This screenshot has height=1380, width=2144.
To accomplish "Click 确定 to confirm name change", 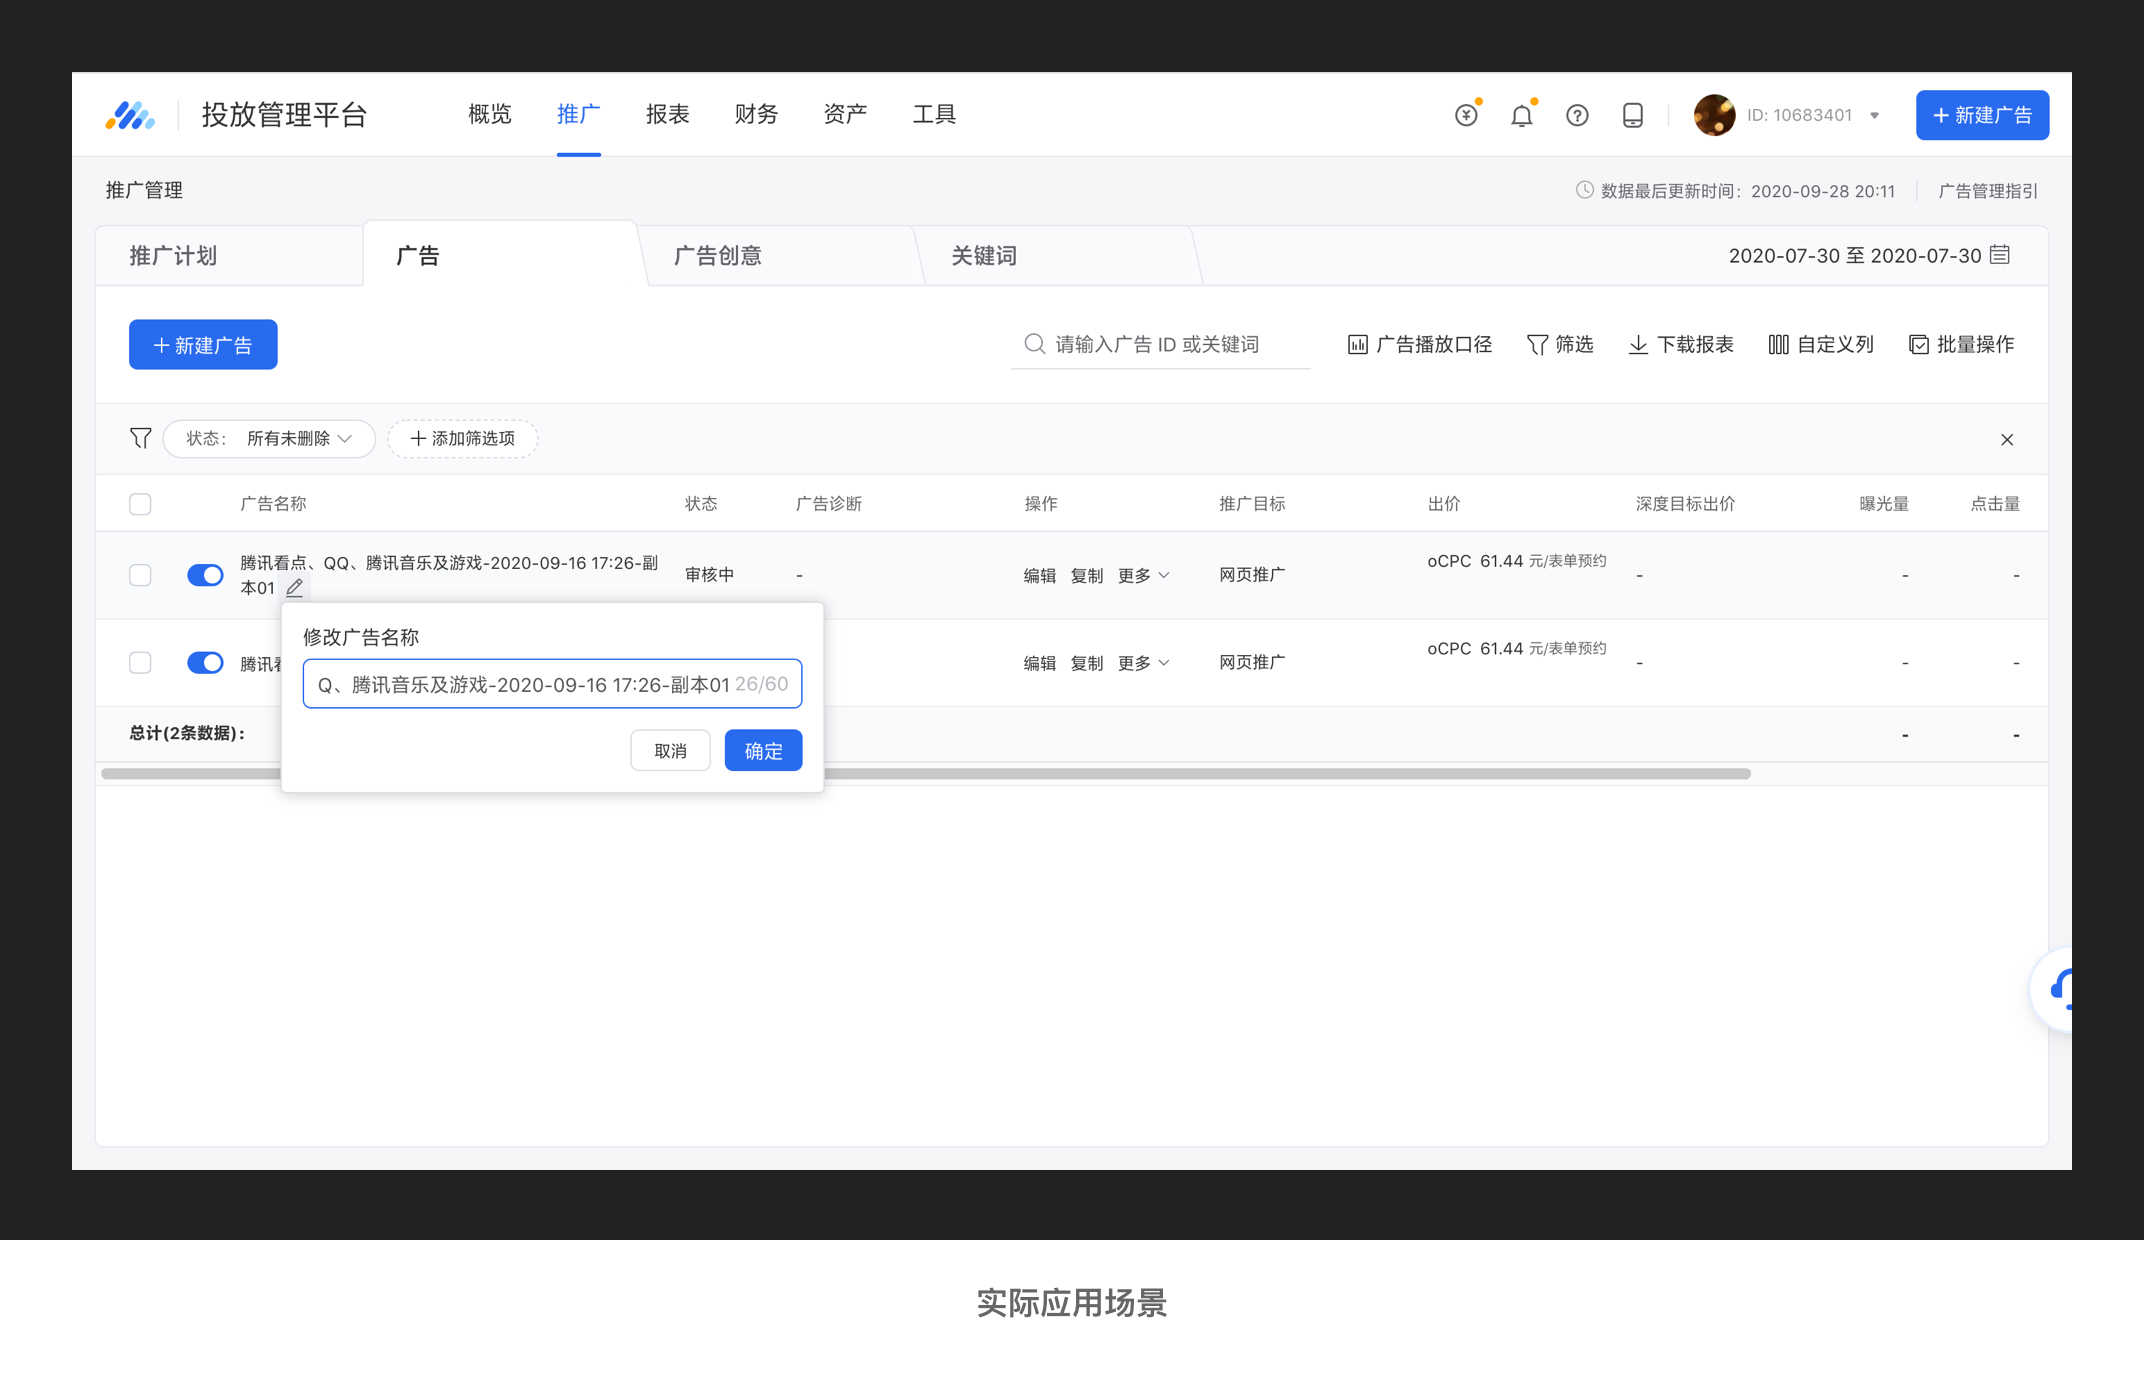I will point(763,751).
